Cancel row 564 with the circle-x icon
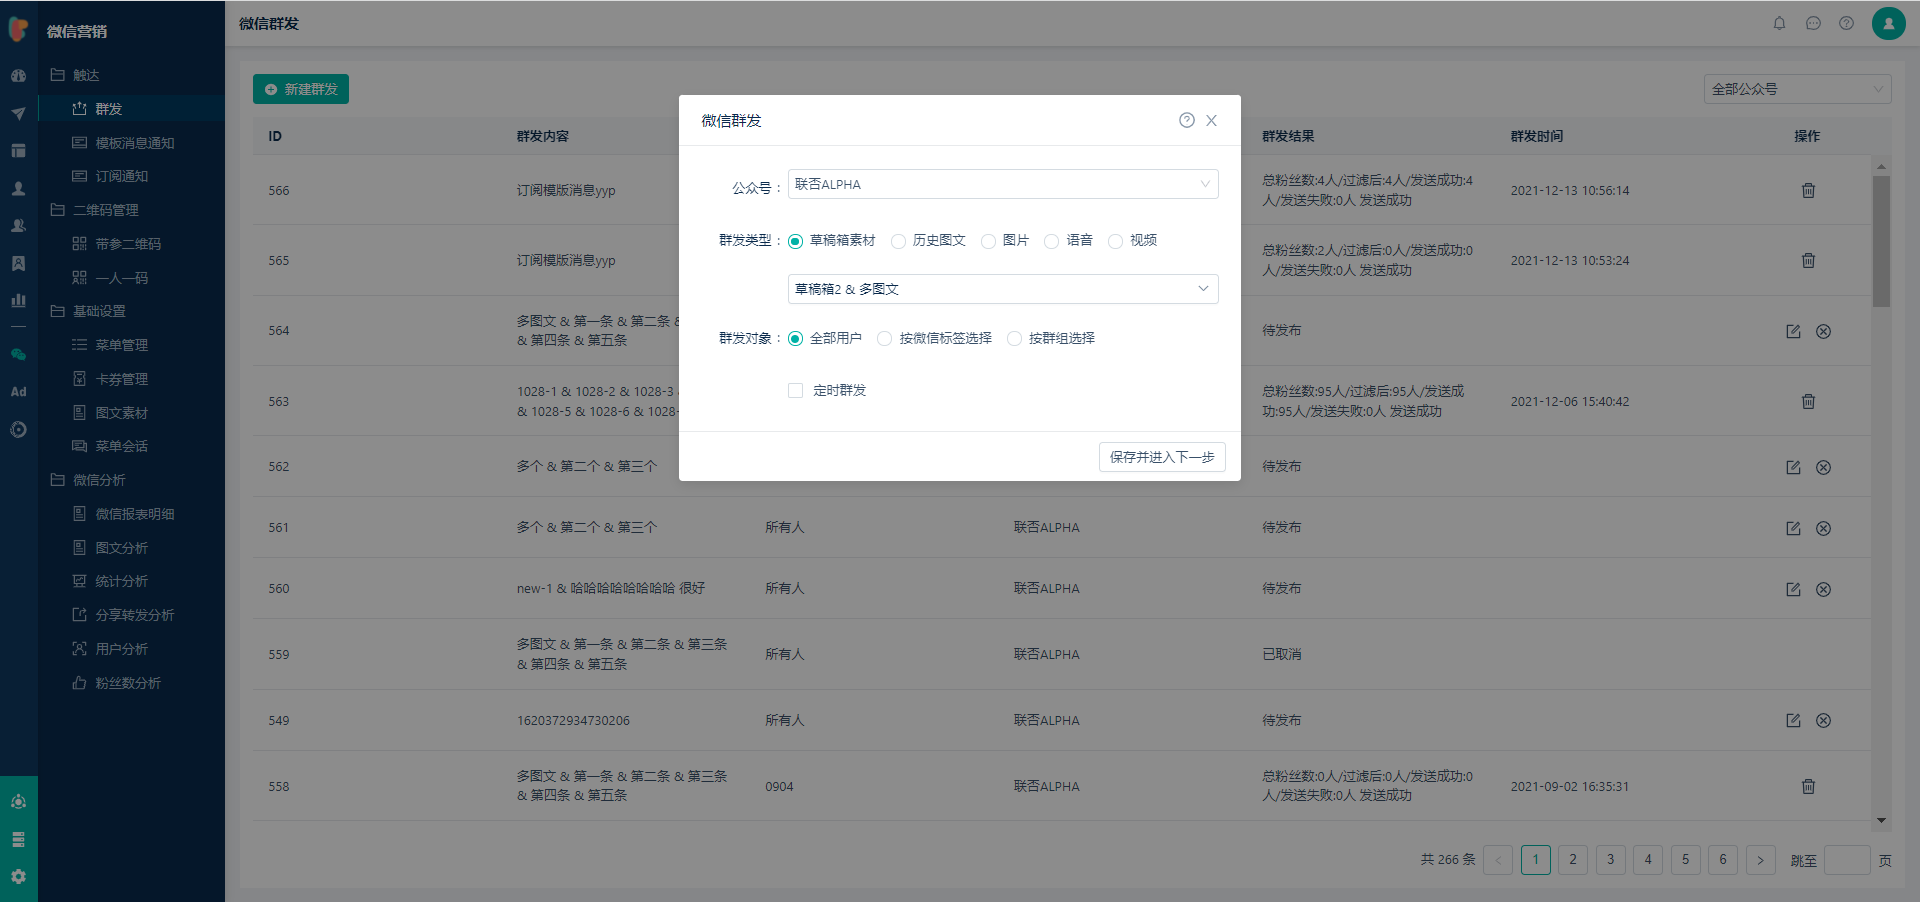Viewport: 1920px width, 902px height. point(1823,331)
